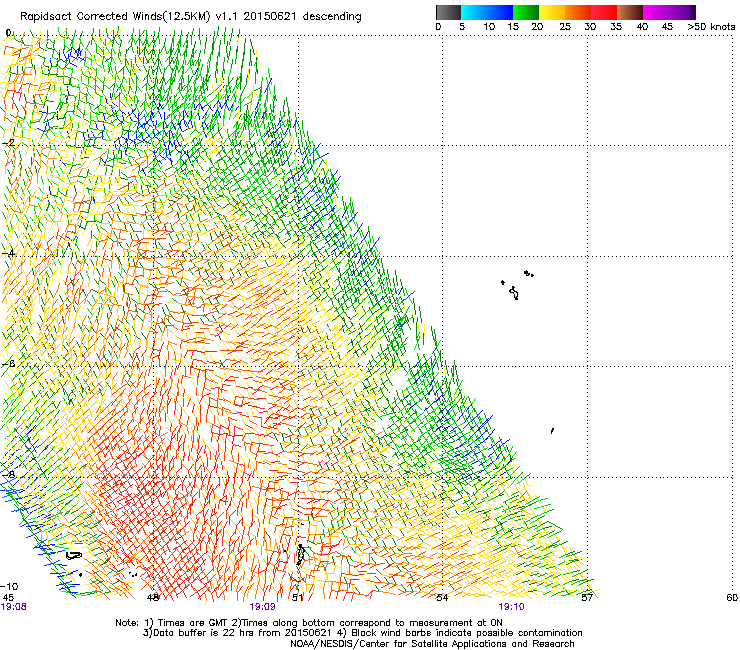Screen dimensions: 740x650
Task: Click the '35' label under the color bar
Action: click(x=616, y=27)
